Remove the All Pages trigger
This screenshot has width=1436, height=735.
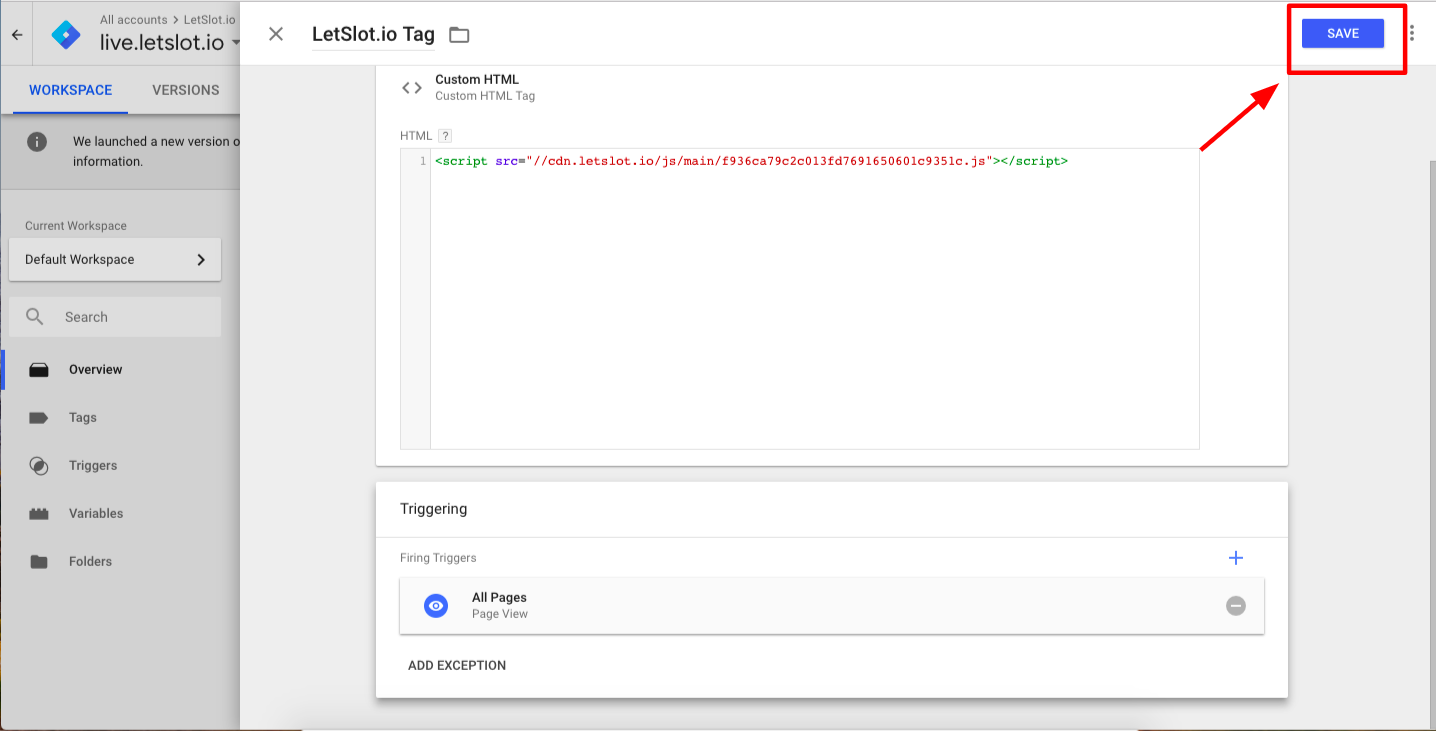point(1236,606)
